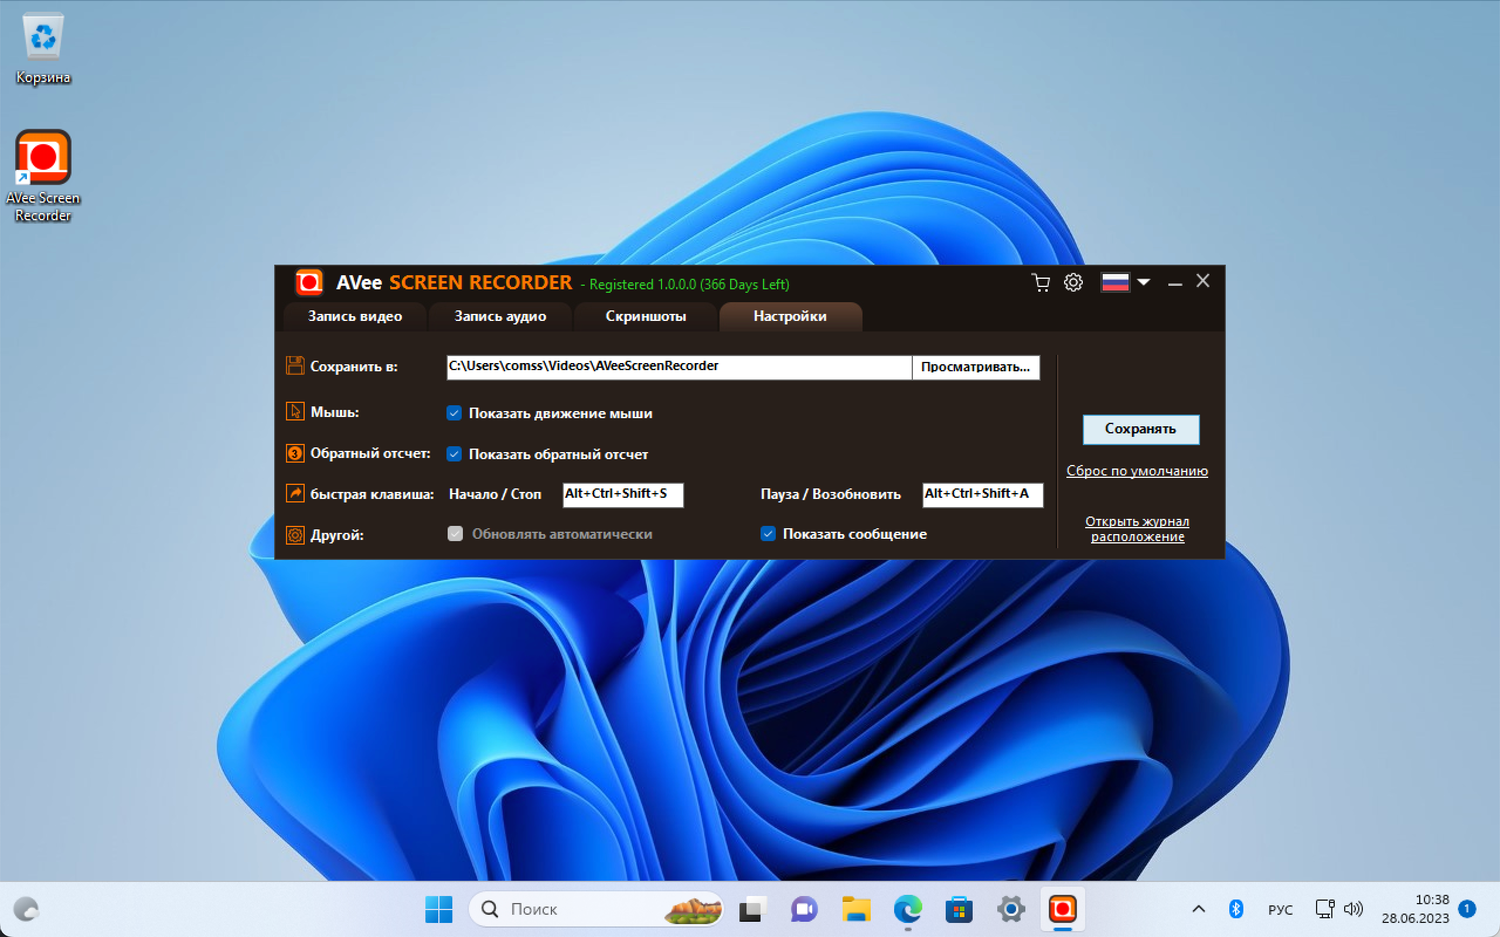Click the network tray icon

(x=1325, y=909)
